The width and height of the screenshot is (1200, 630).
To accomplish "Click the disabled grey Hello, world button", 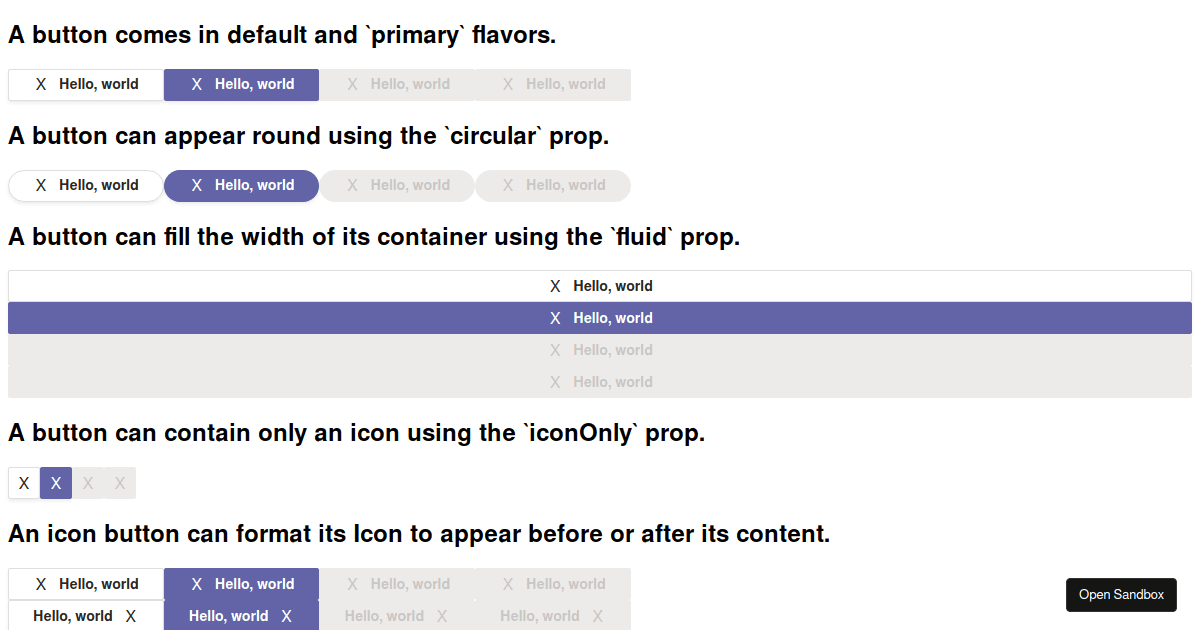I will tap(396, 84).
